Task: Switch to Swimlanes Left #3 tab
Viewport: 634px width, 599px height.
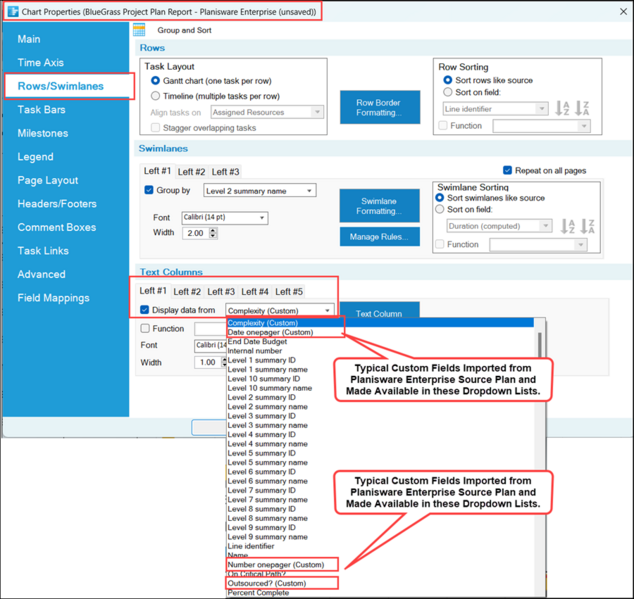Action: 225,172
